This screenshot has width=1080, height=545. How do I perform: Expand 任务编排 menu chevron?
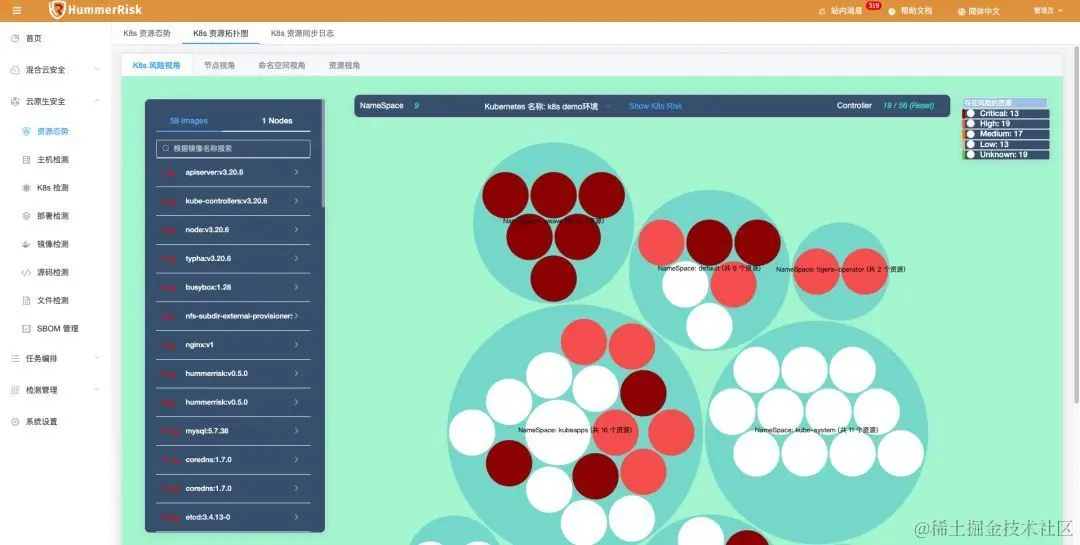click(x=96, y=358)
